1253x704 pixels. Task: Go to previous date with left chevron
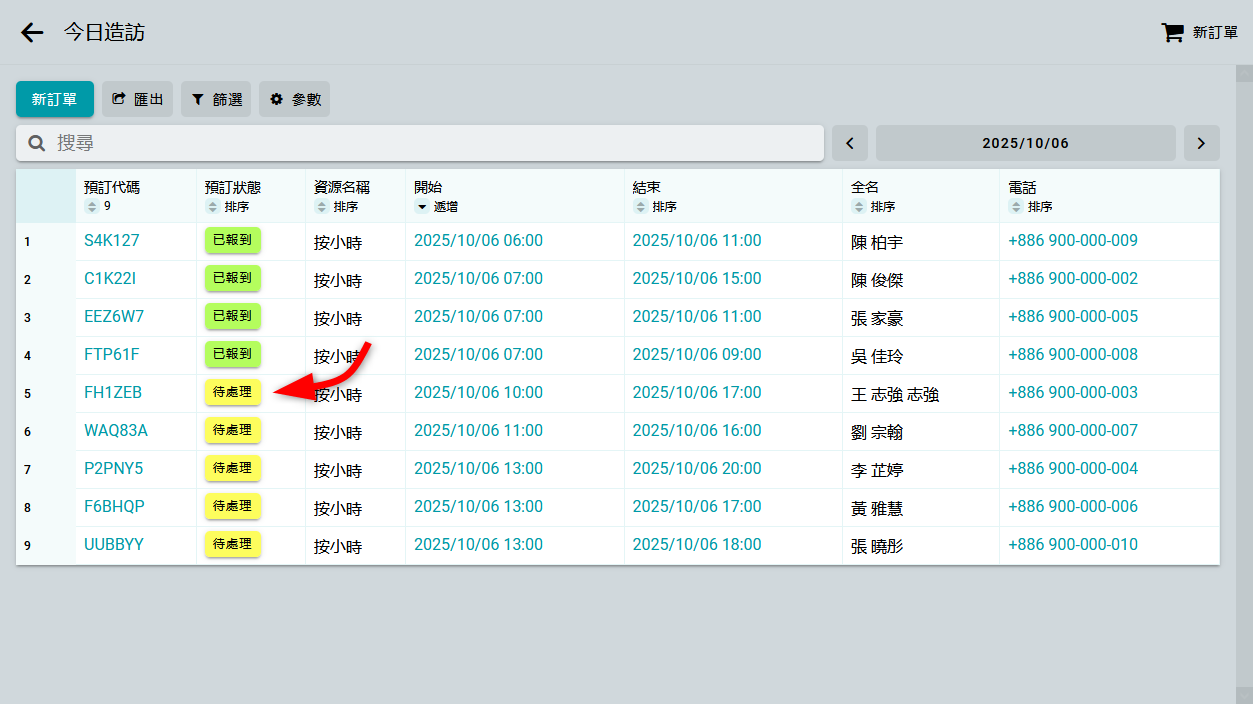850,143
